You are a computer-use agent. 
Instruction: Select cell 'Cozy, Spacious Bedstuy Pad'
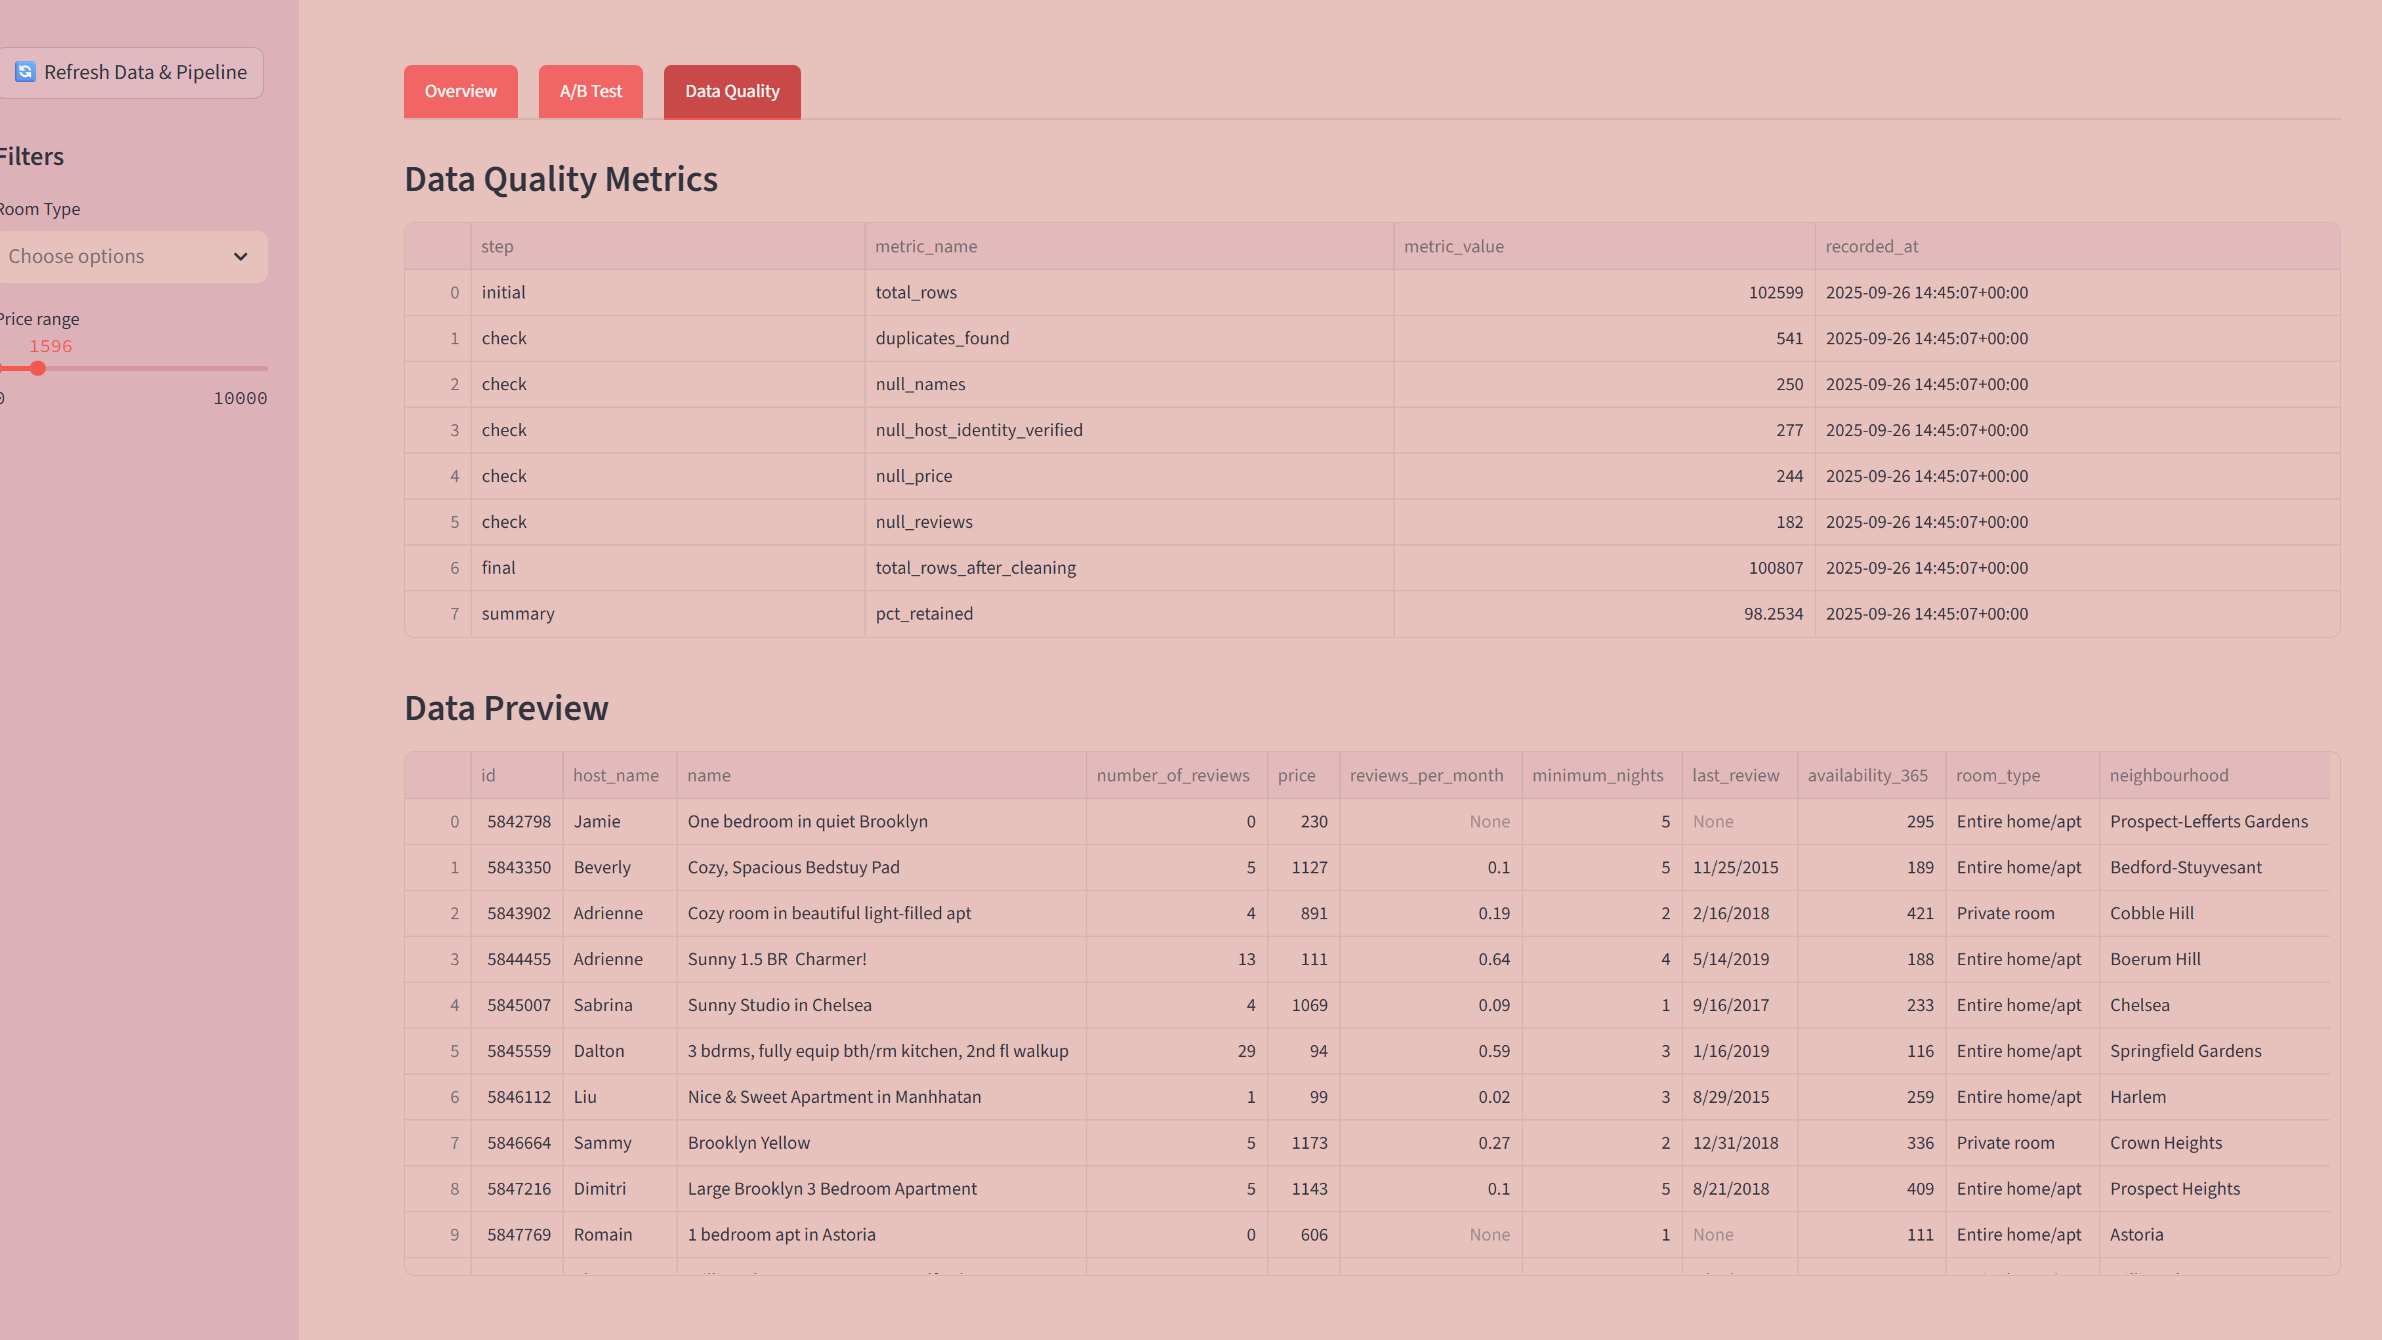[881, 868]
